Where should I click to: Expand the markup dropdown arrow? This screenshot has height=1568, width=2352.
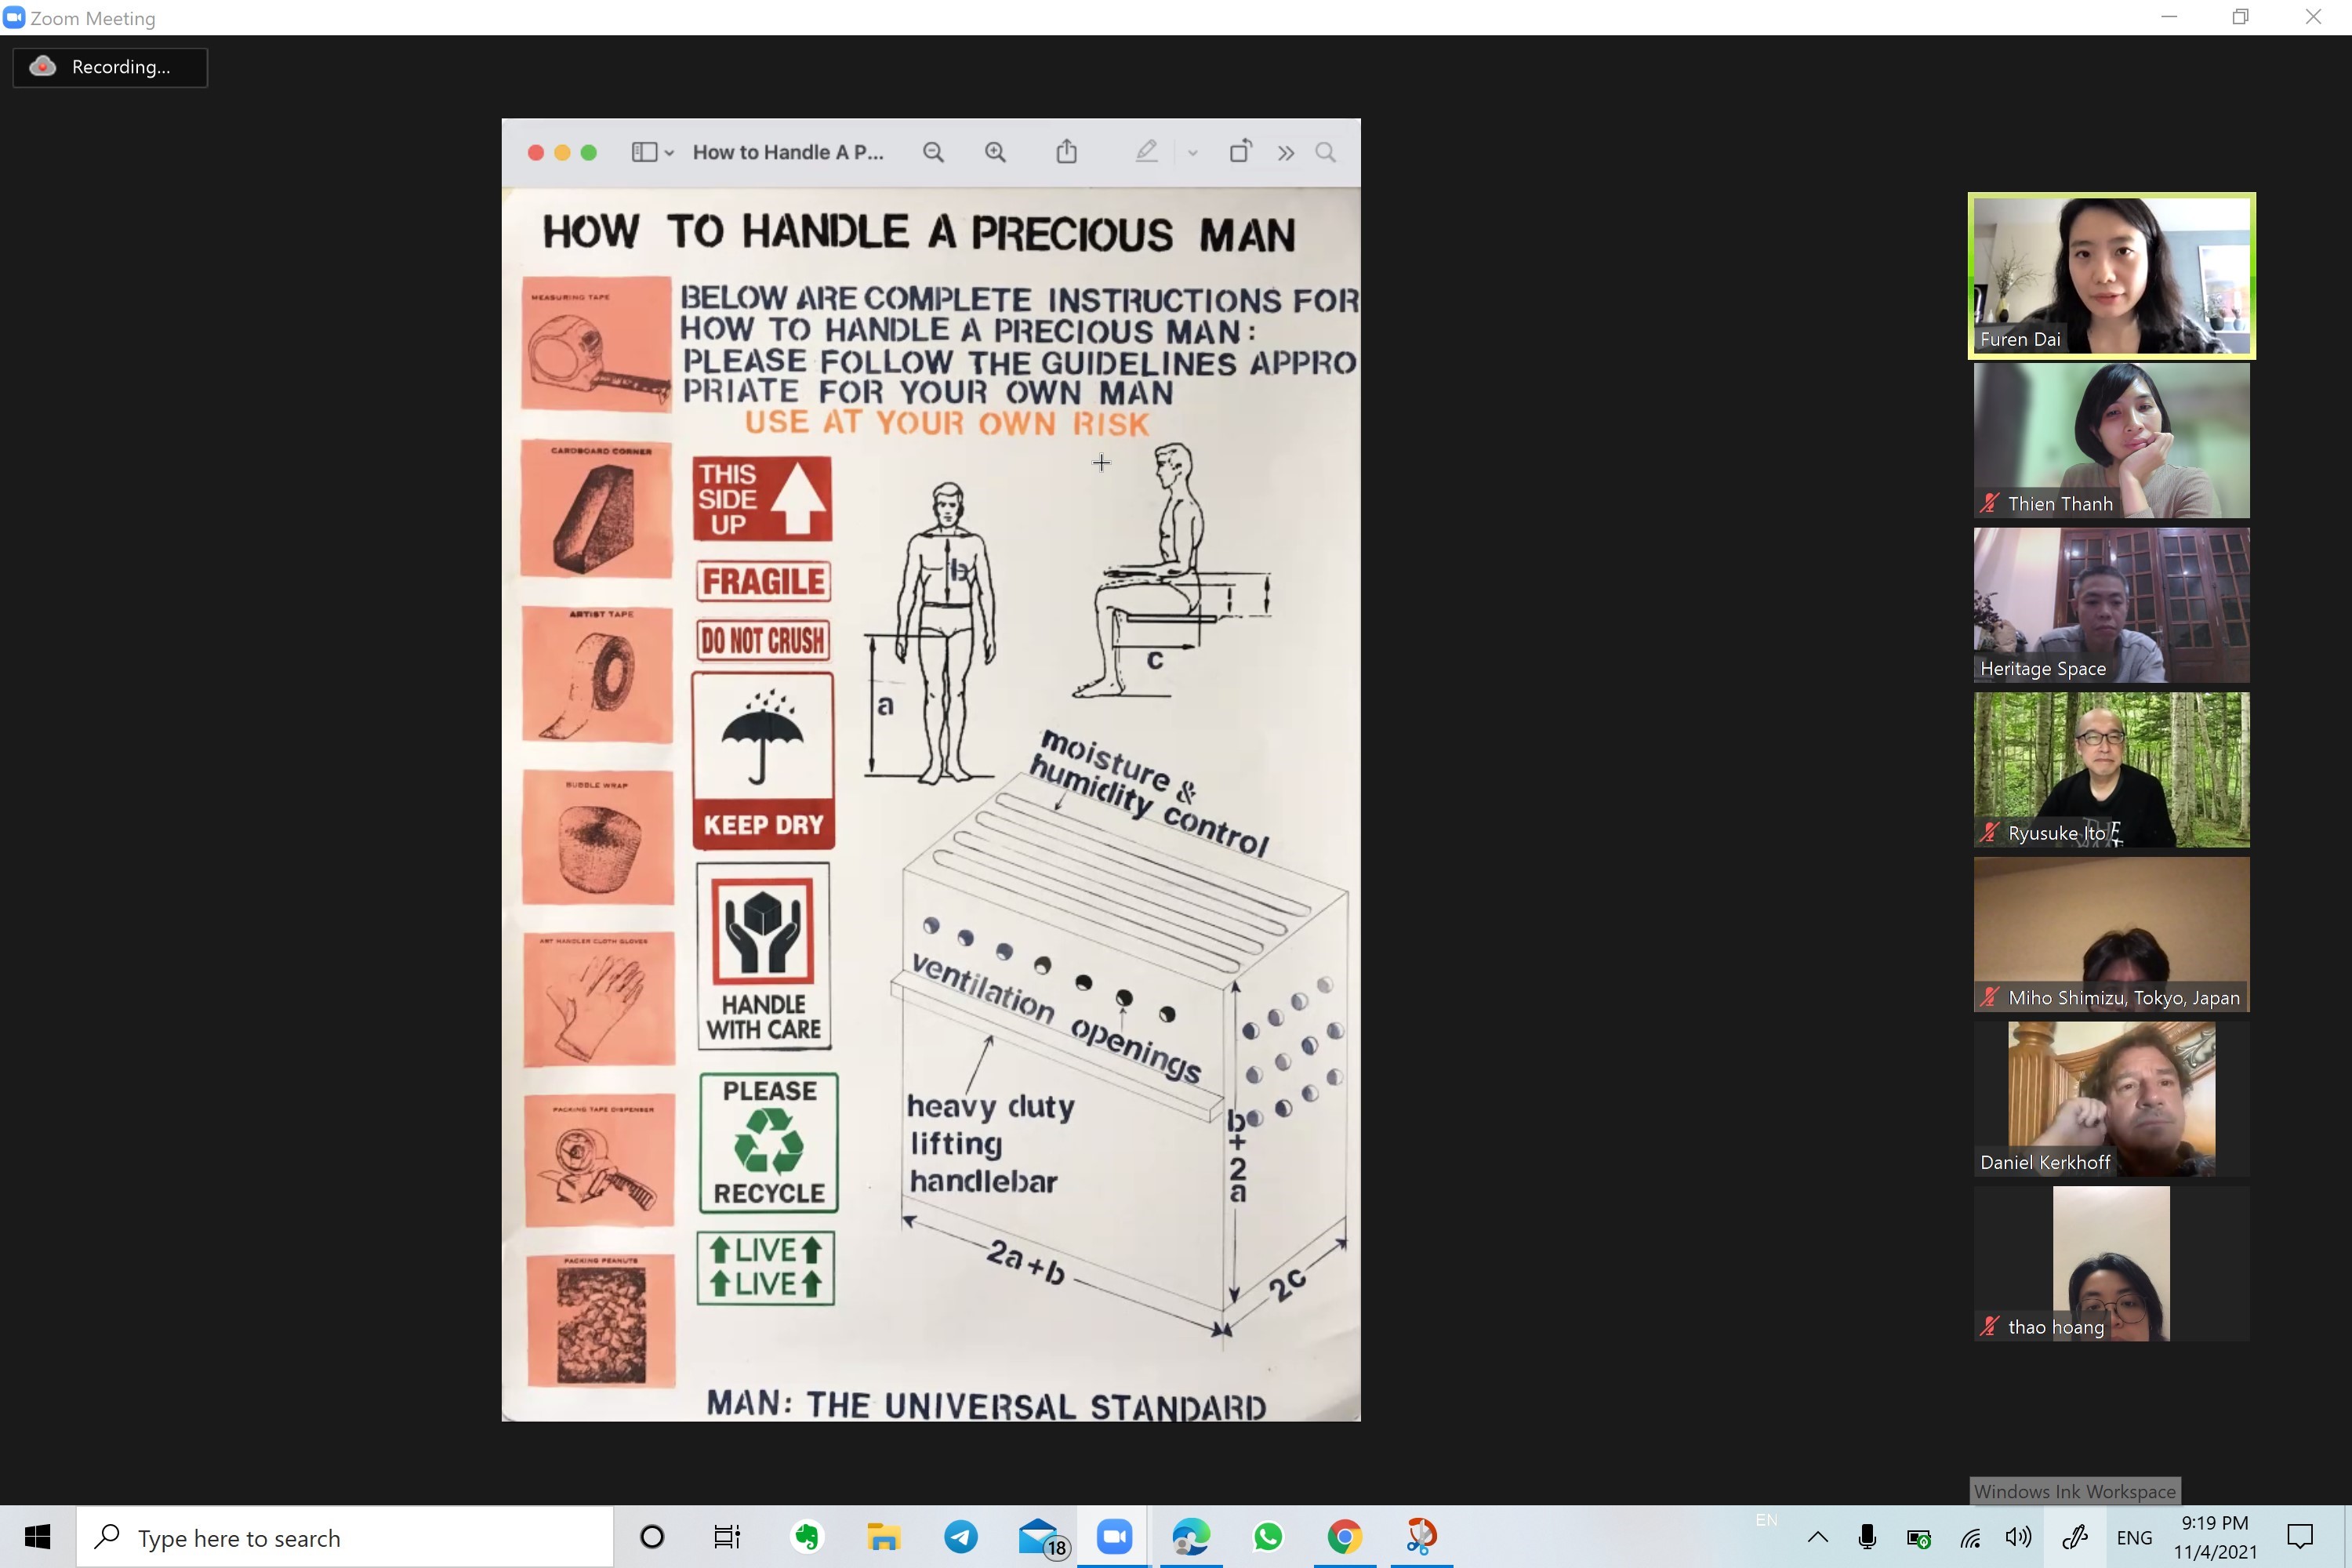[1192, 153]
